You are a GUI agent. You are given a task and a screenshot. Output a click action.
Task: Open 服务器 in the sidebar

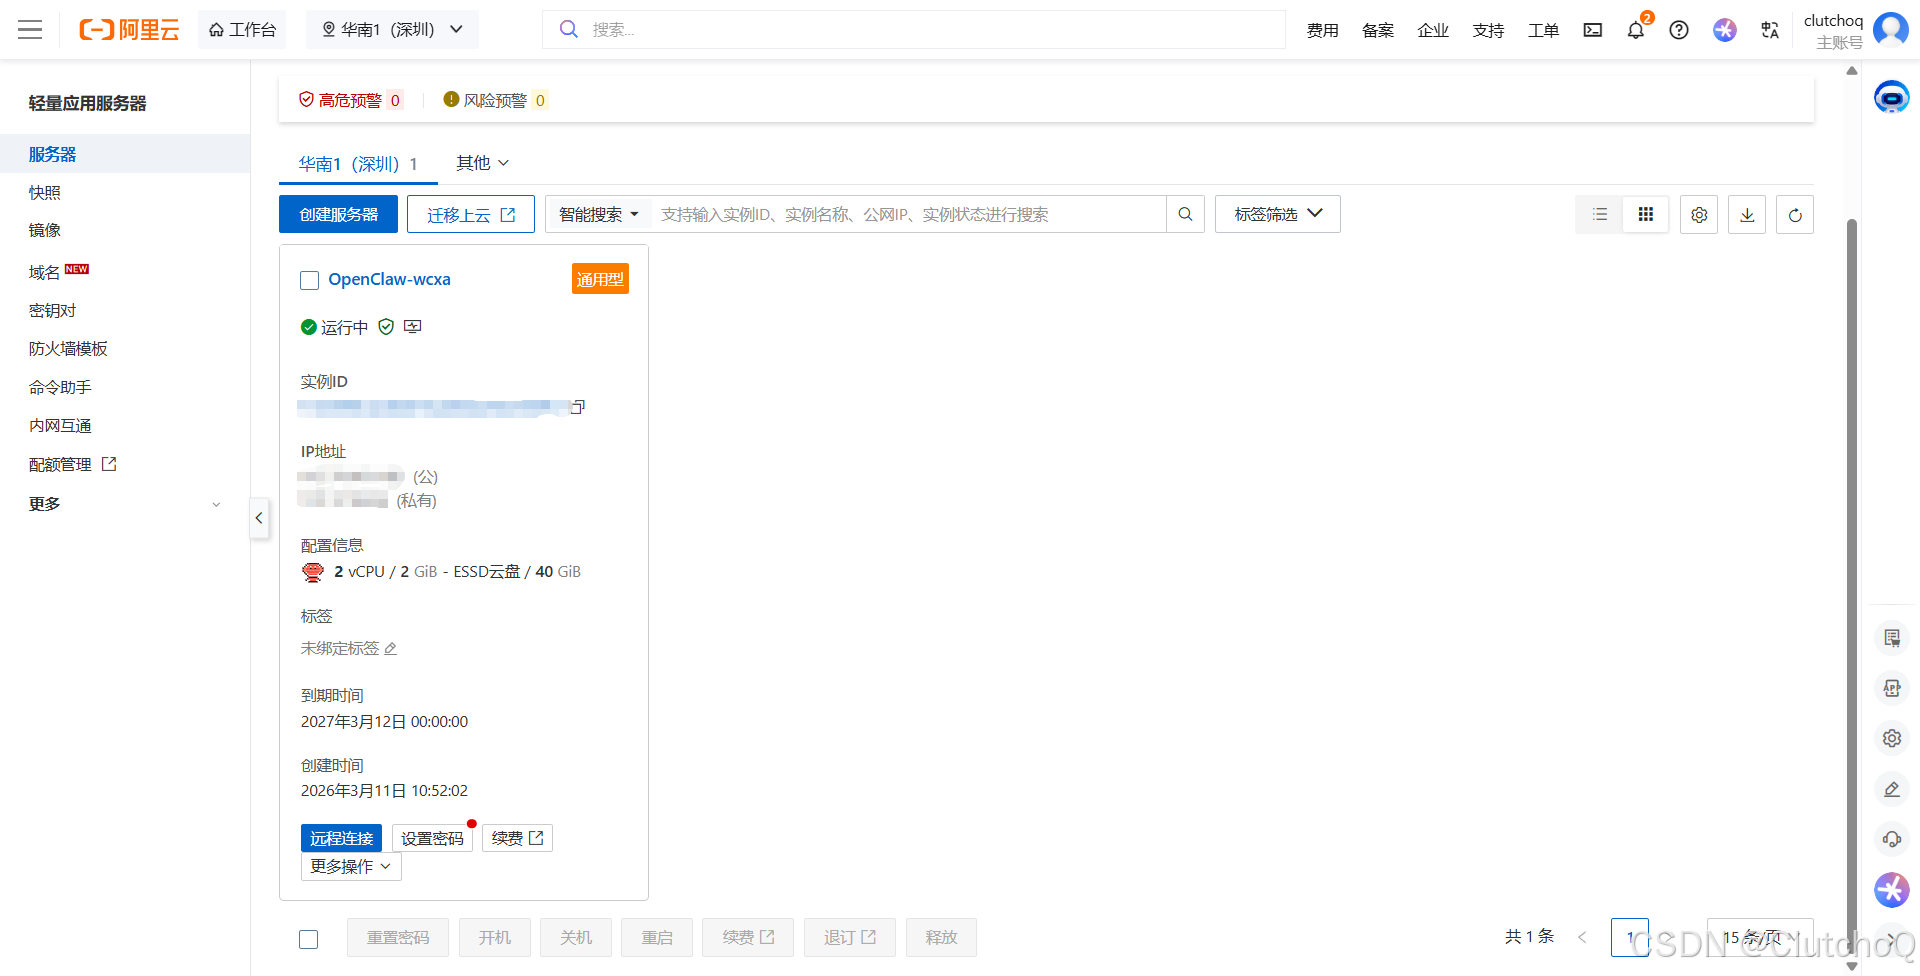click(x=125, y=154)
